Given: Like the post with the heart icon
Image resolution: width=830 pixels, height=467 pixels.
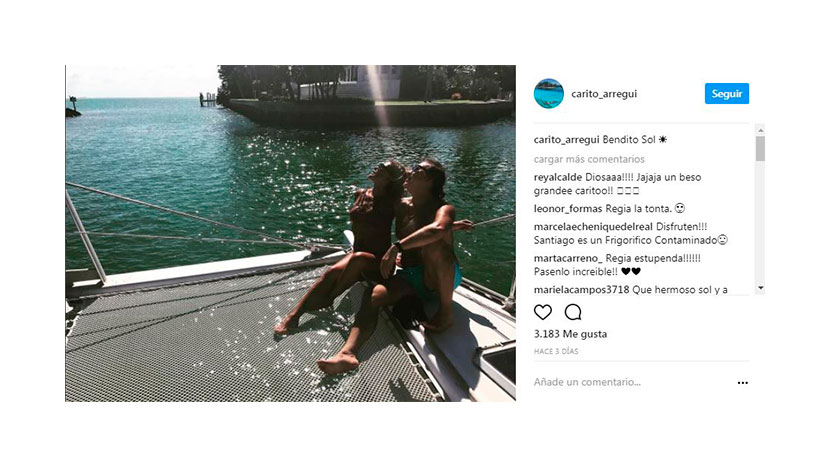Looking at the screenshot, I should point(543,312).
